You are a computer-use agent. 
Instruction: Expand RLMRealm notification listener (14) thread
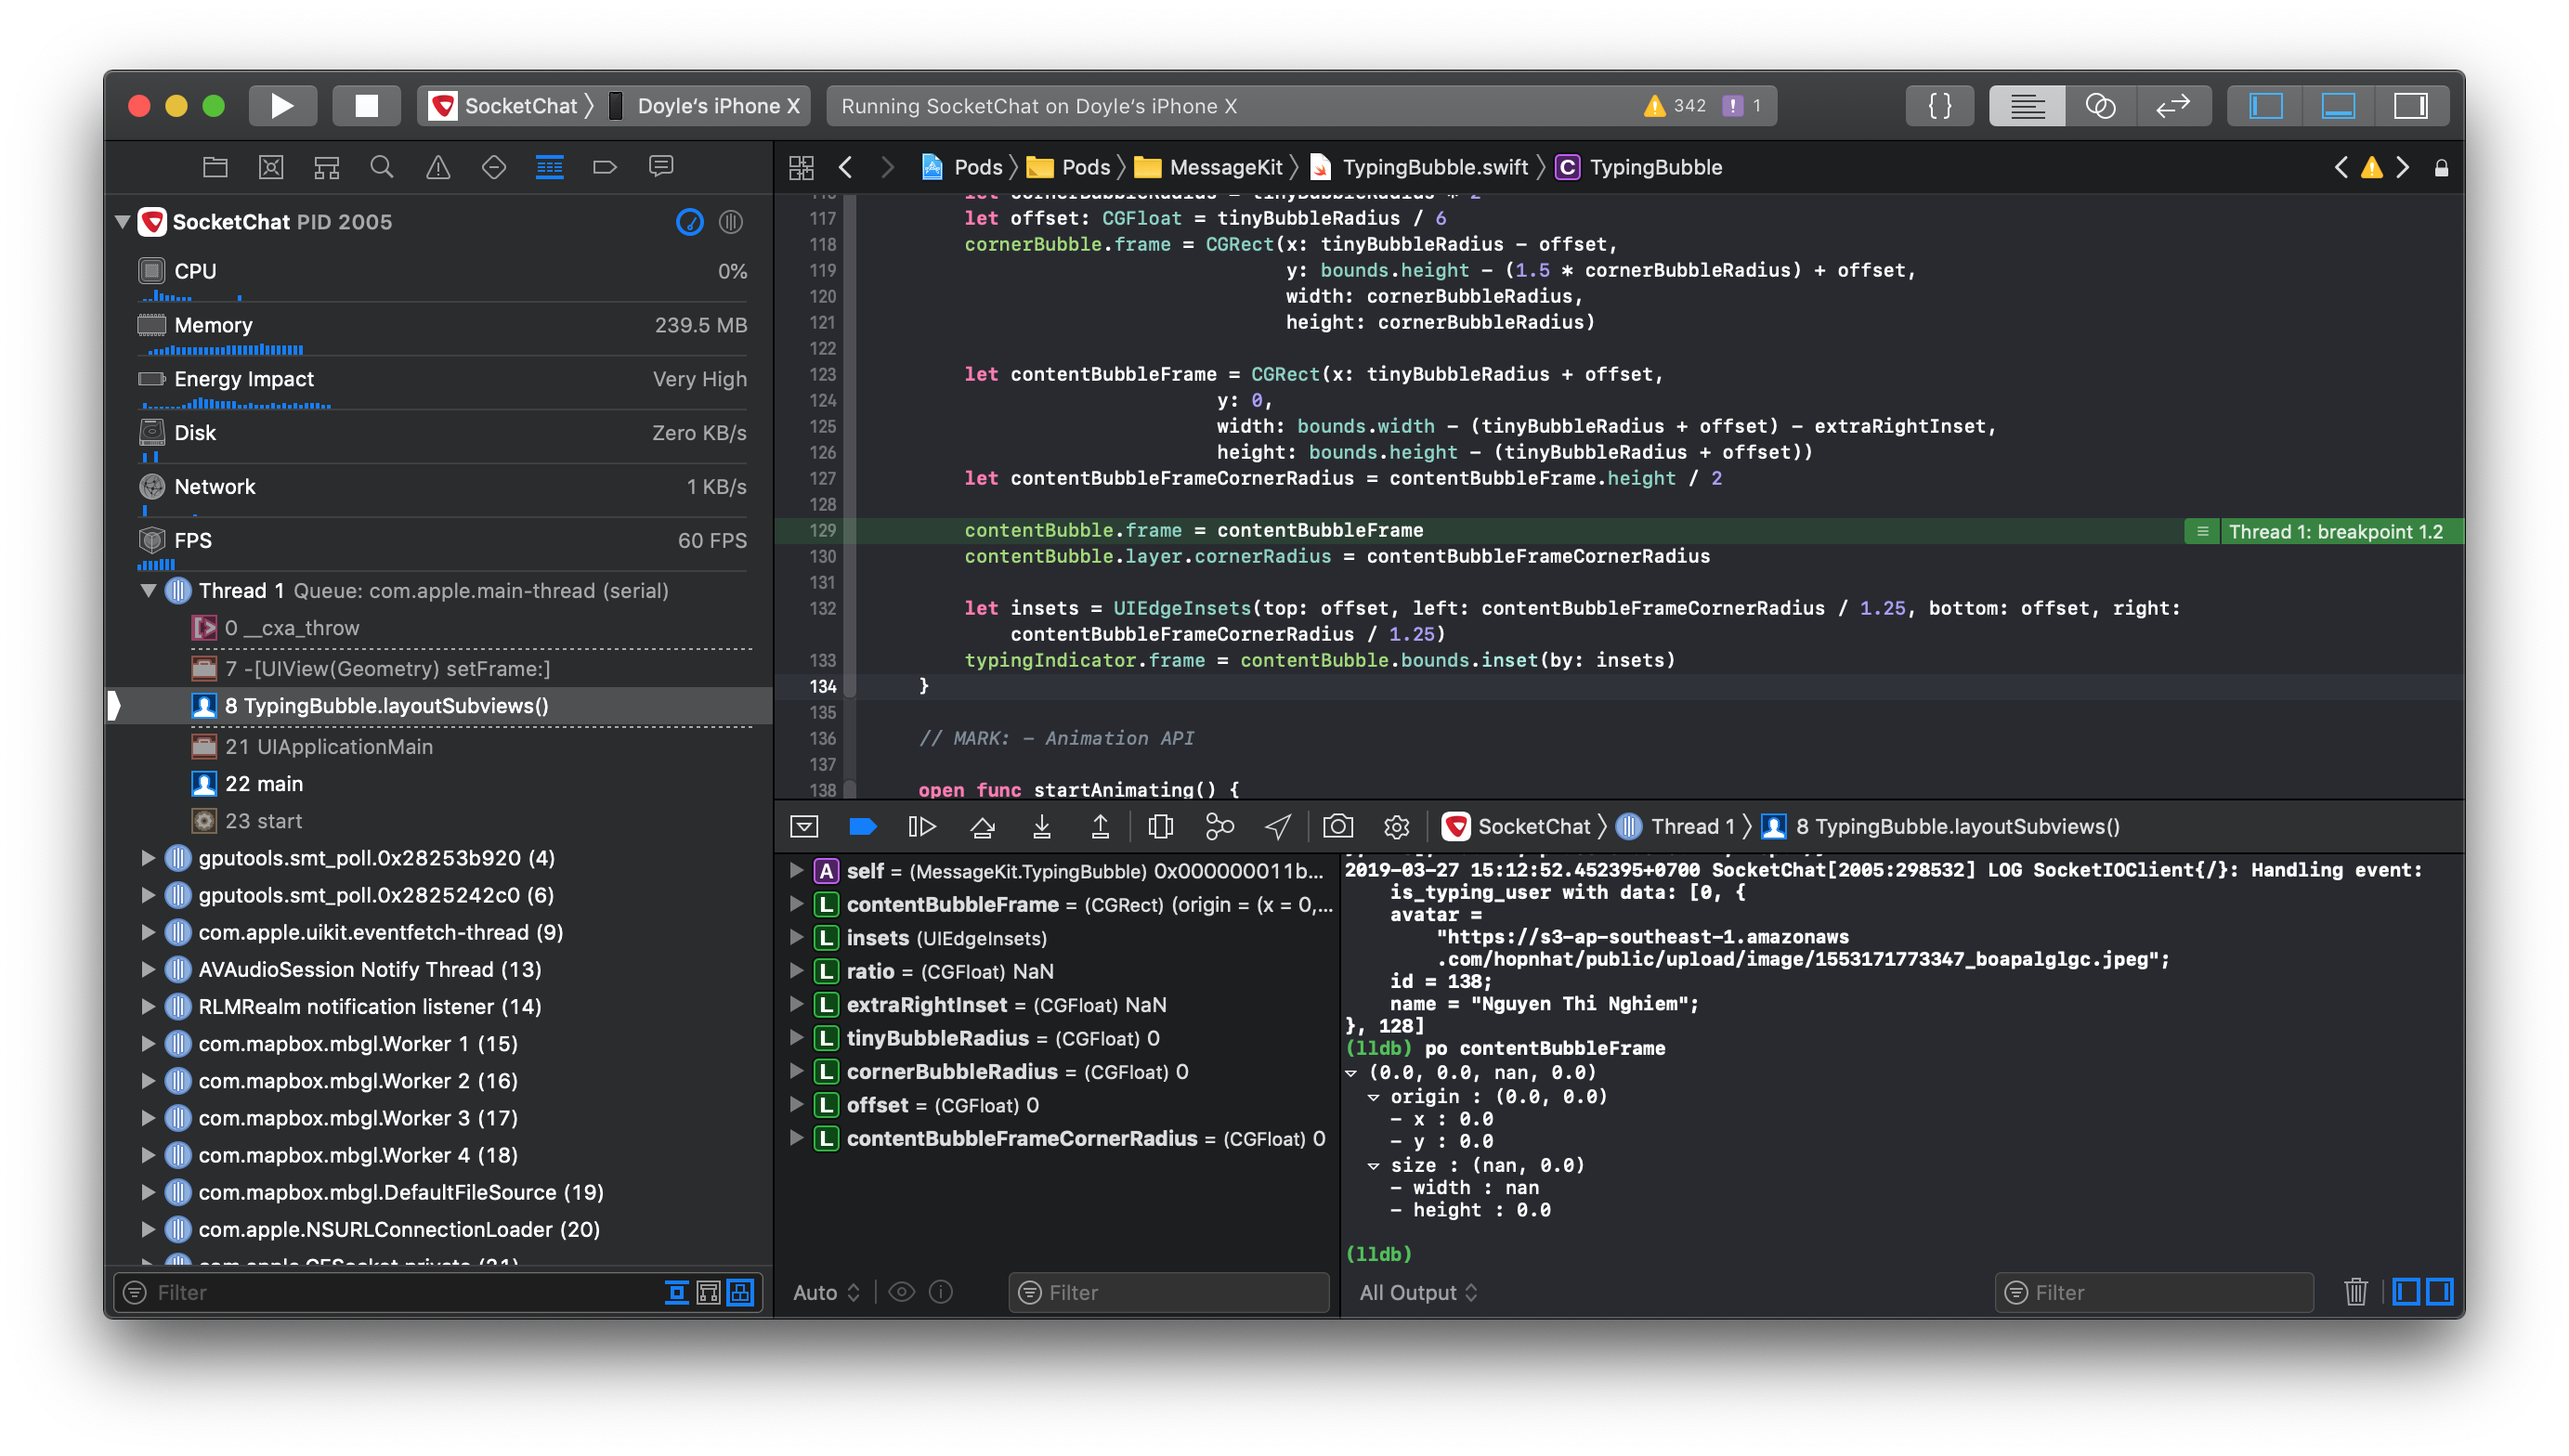click(x=148, y=1007)
